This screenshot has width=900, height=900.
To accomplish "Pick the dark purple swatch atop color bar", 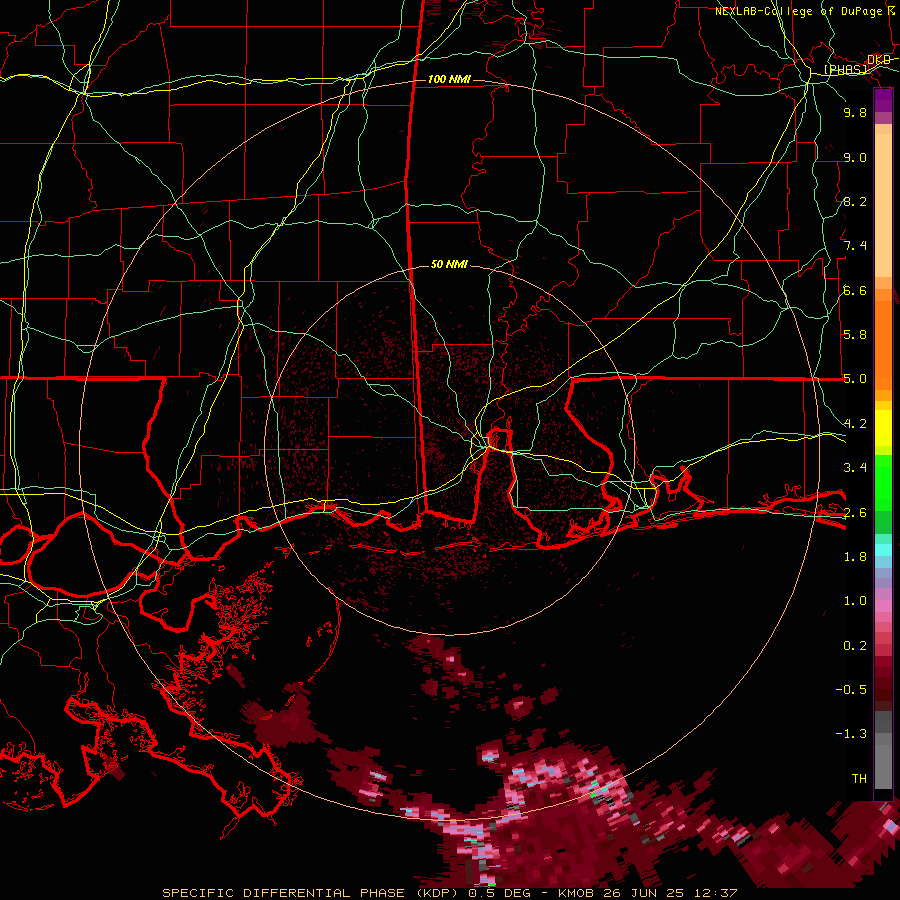I will 883,99.
